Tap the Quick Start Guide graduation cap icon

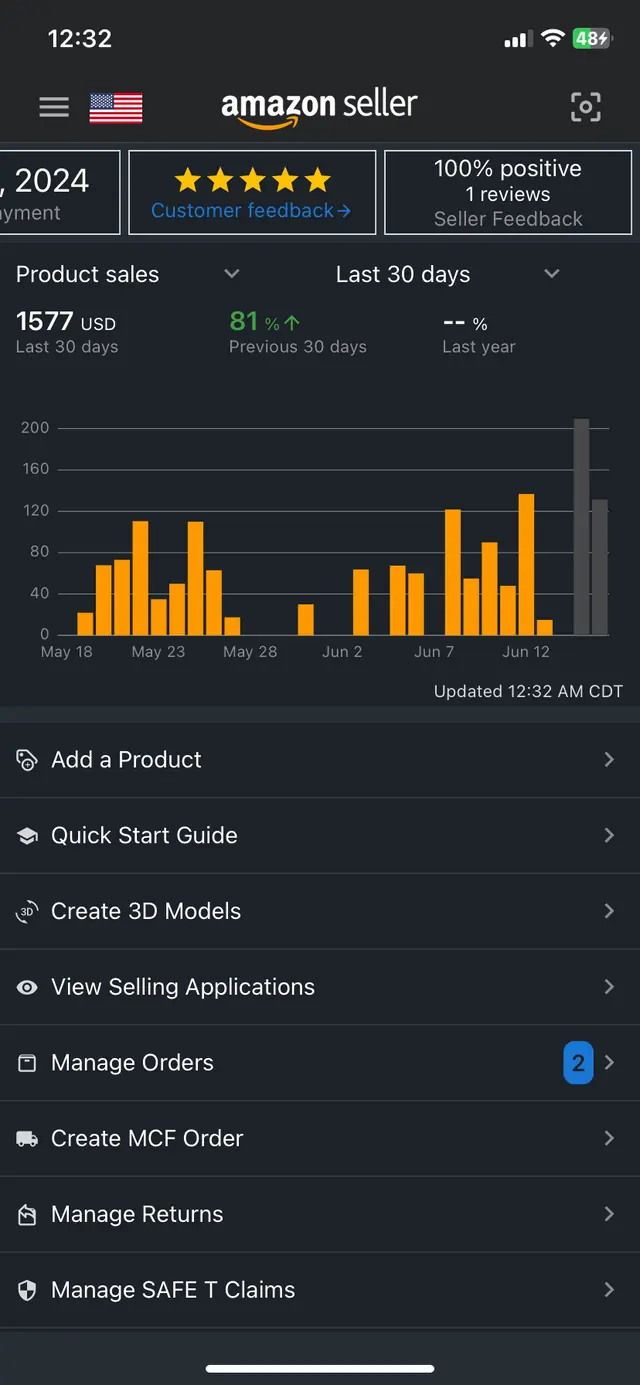point(27,836)
